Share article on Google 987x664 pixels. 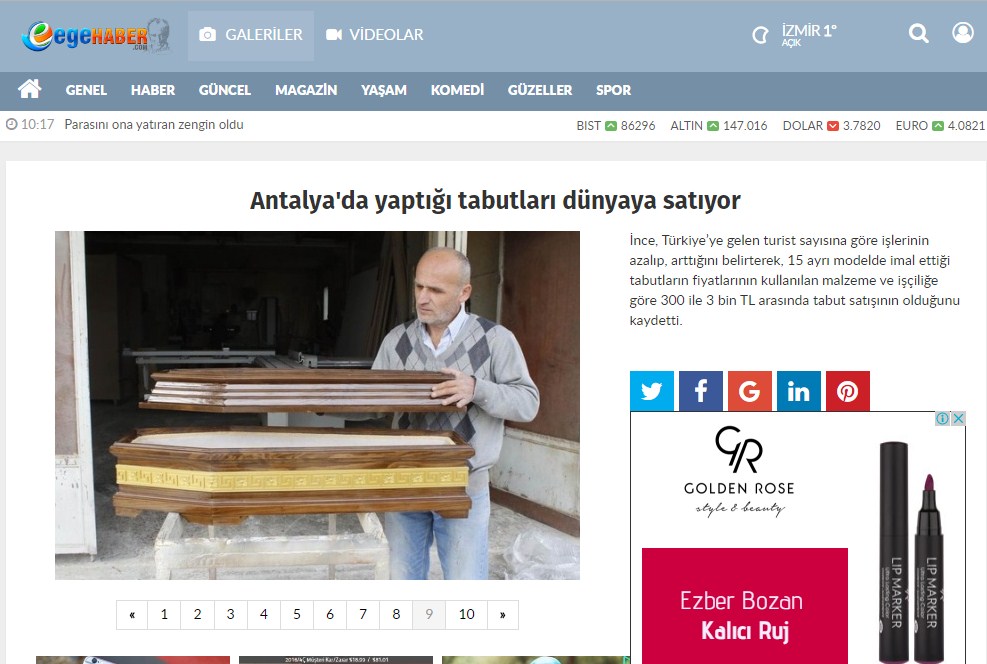(x=750, y=391)
